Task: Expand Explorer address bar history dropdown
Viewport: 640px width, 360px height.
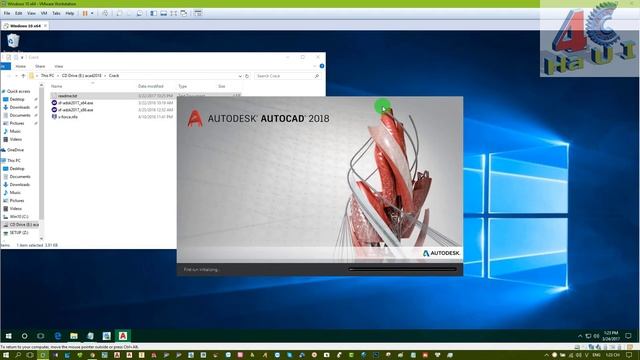Action: pos(240,76)
